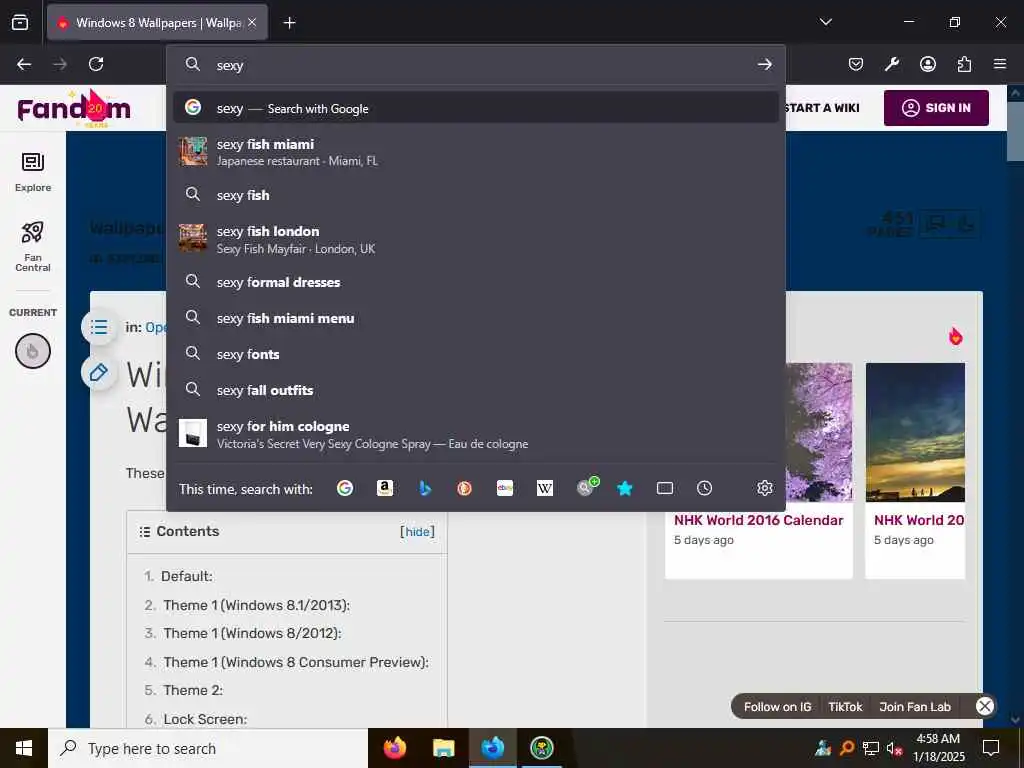The height and width of the screenshot is (768, 1024).
Task: Click the Join Fan Lab button
Action: tap(915, 707)
